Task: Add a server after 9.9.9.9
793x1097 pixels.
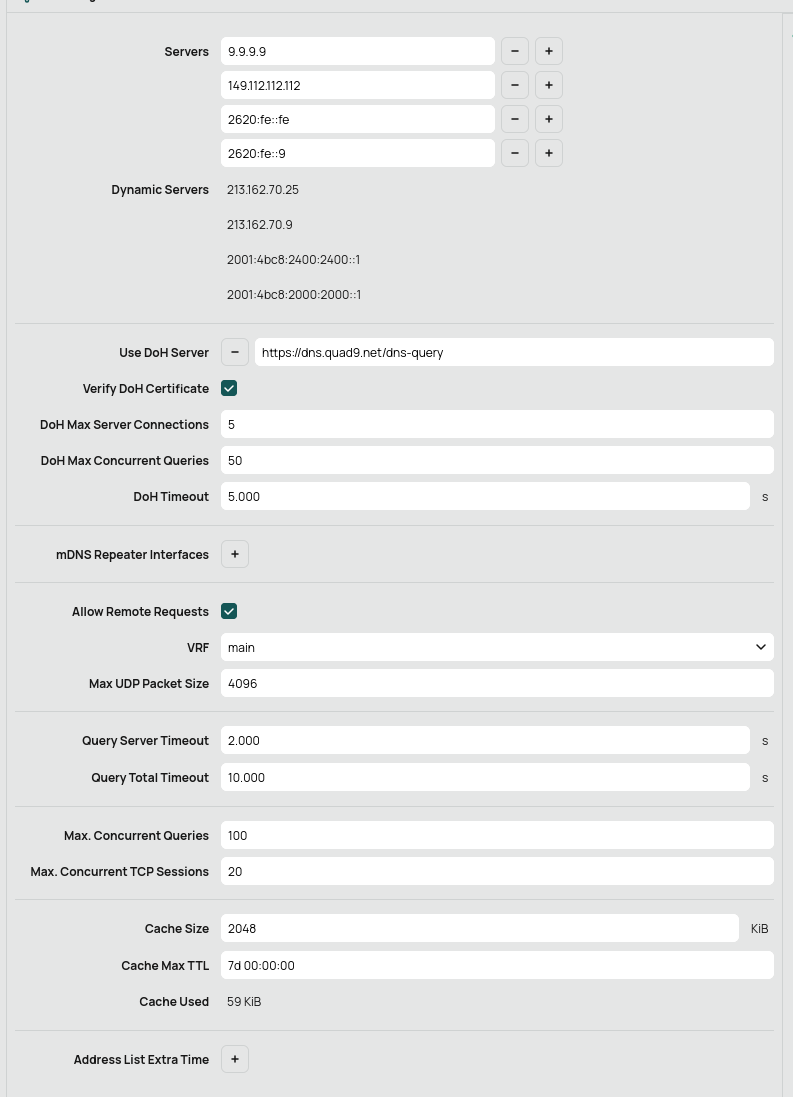Action: pyautogui.click(x=549, y=51)
